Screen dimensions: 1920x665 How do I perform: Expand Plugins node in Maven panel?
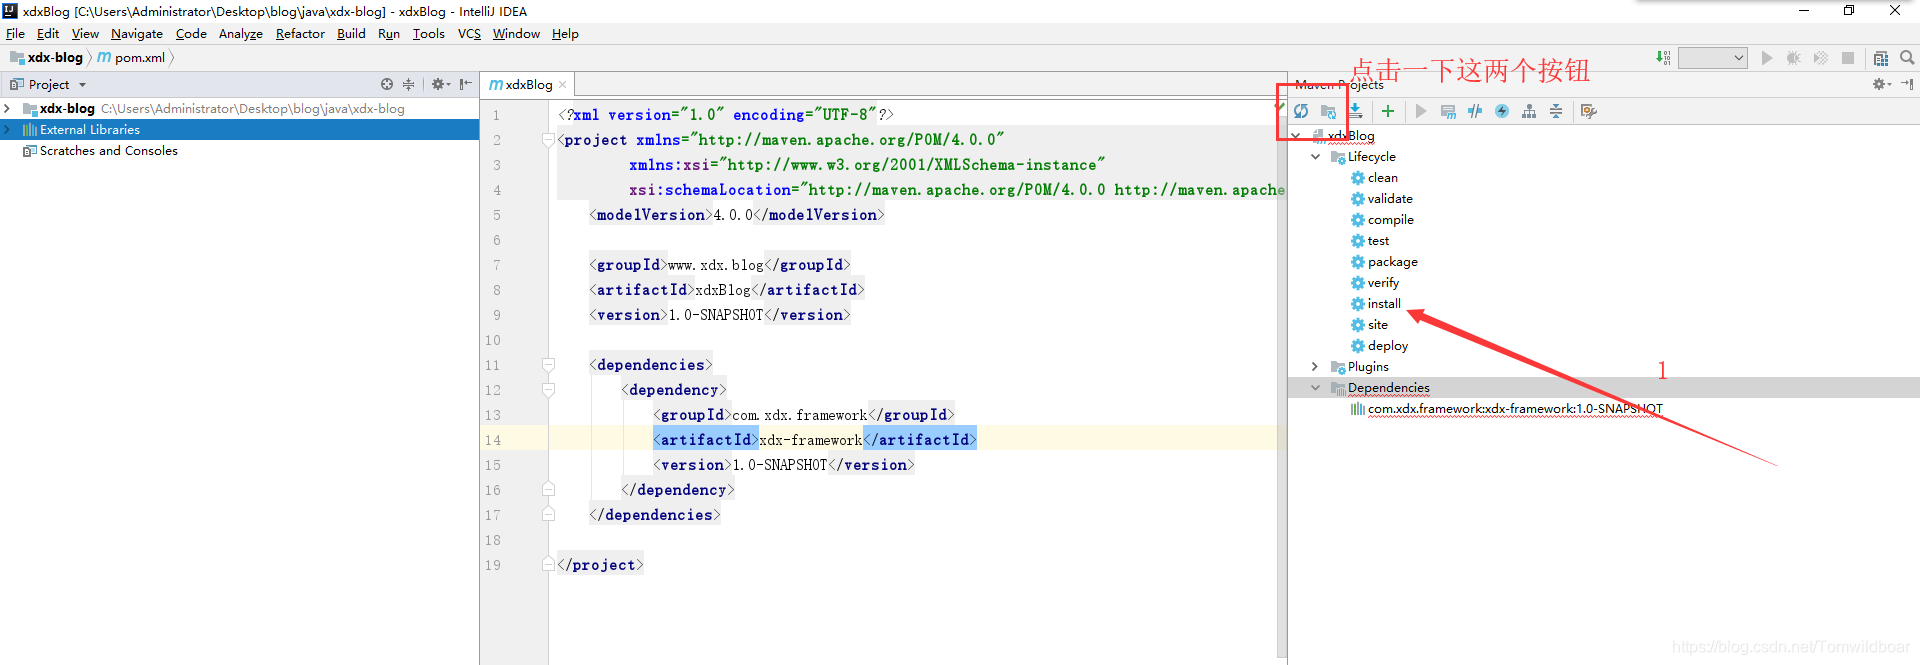point(1316,367)
